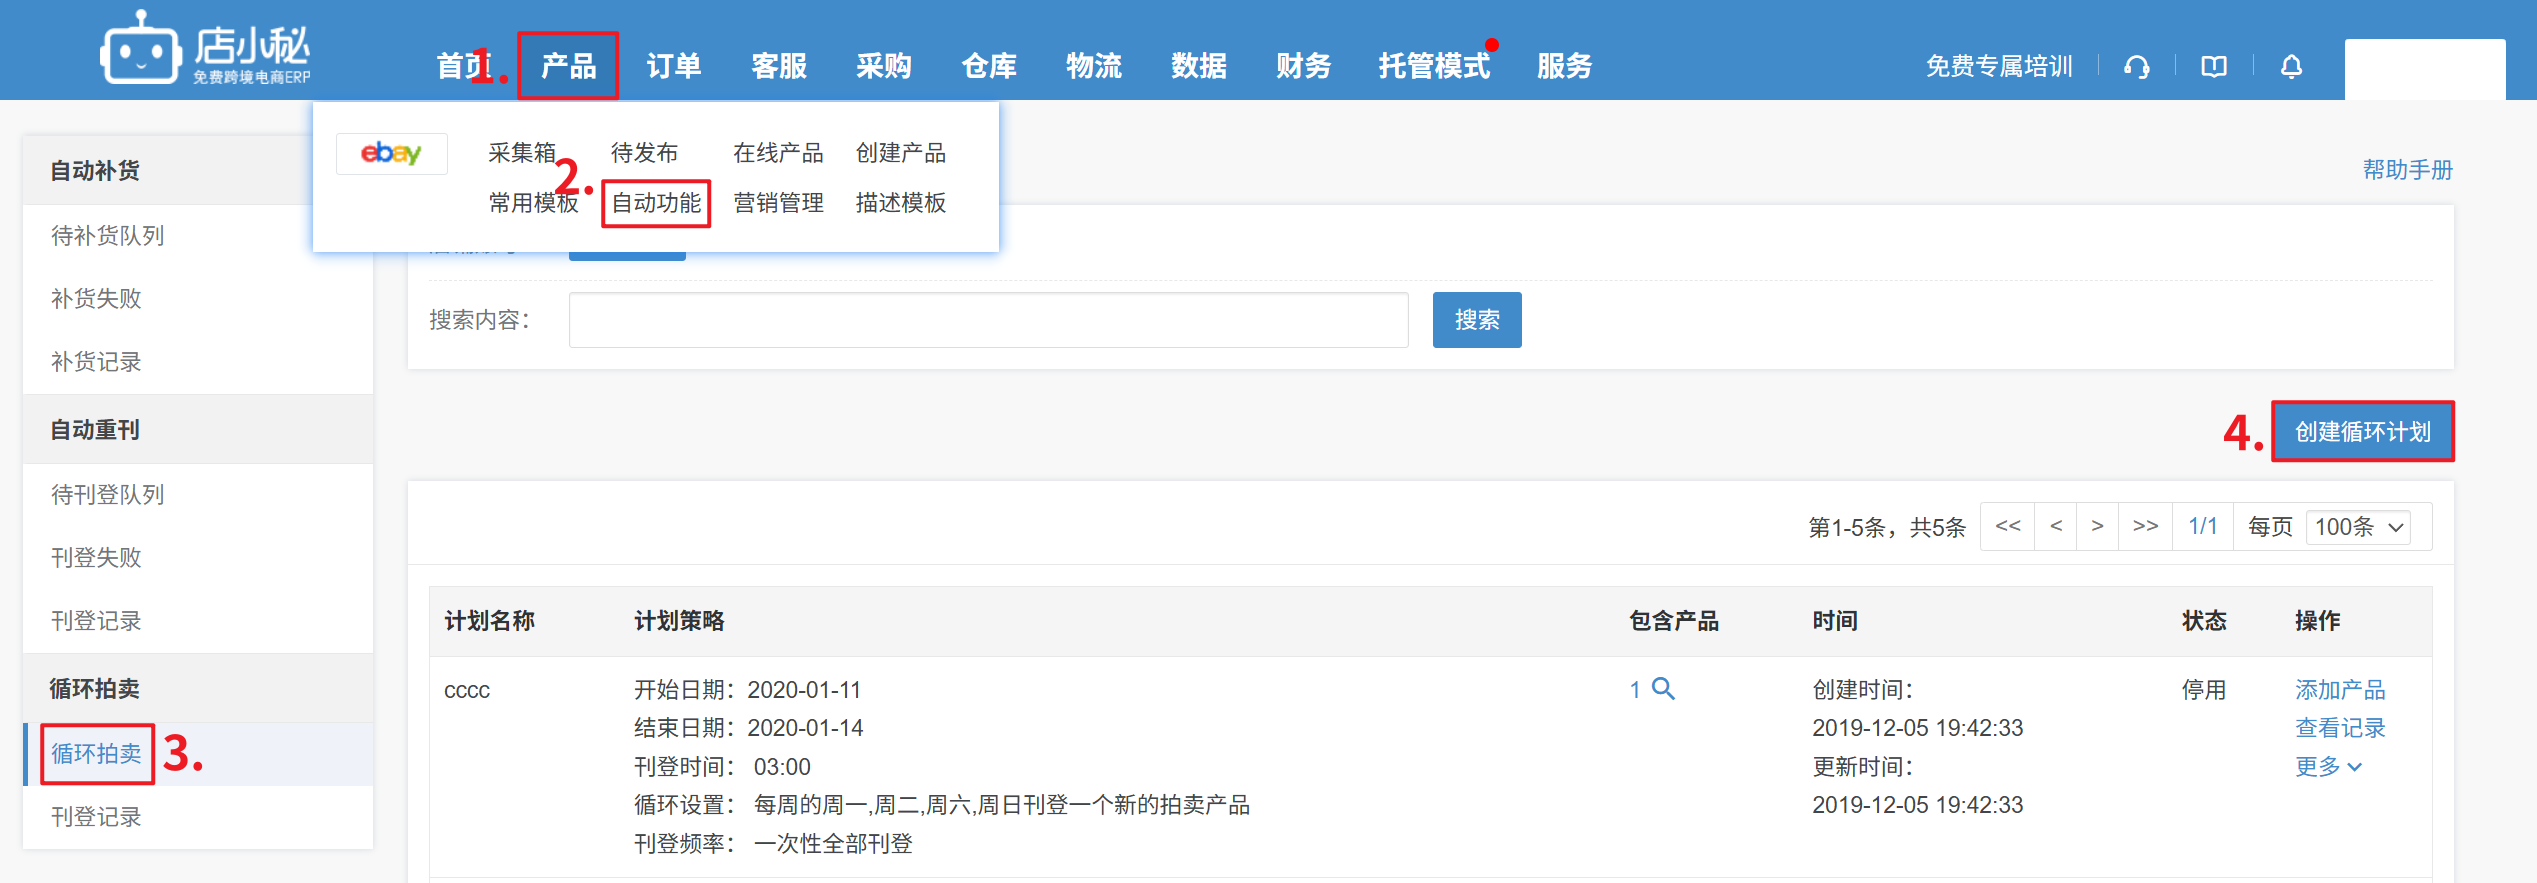This screenshot has height=883, width=2537.
Task: Select 循环拍卖 in the left sidebar
Action: click(97, 754)
